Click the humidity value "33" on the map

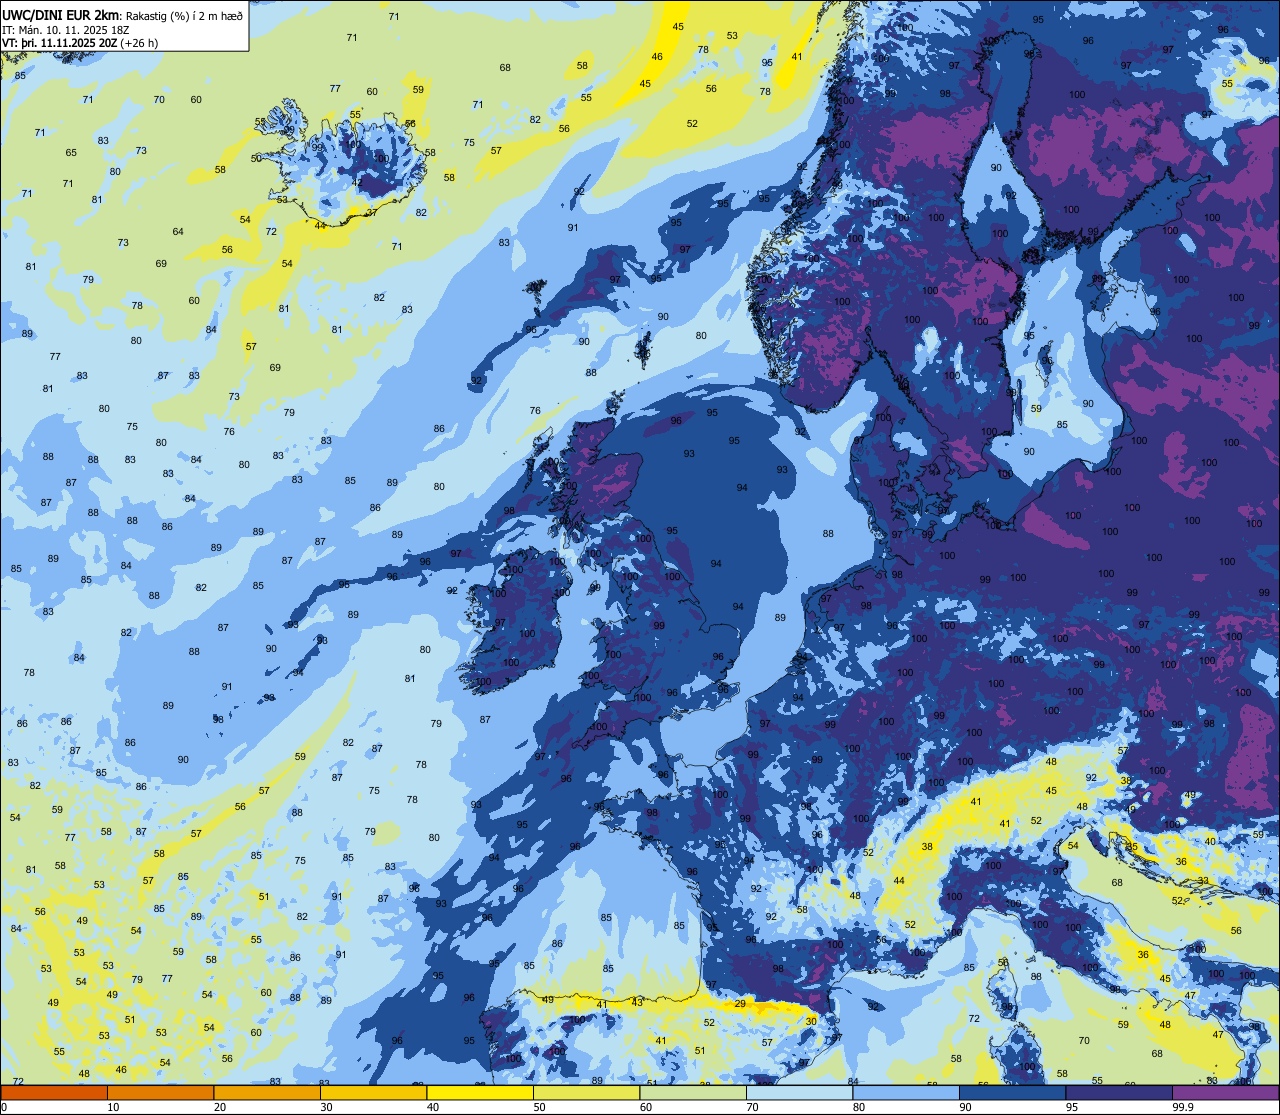[1204, 881]
